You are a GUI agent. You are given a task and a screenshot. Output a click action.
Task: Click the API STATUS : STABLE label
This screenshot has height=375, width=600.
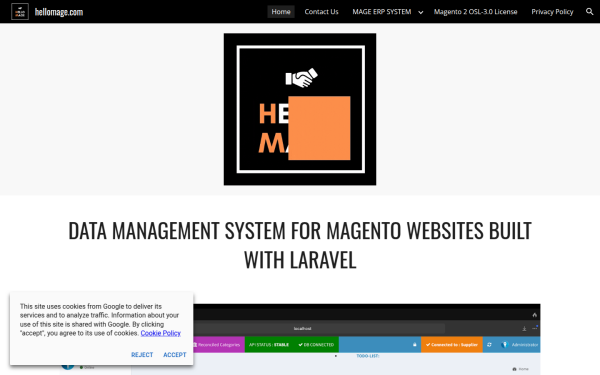pyautogui.click(x=269, y=345)
